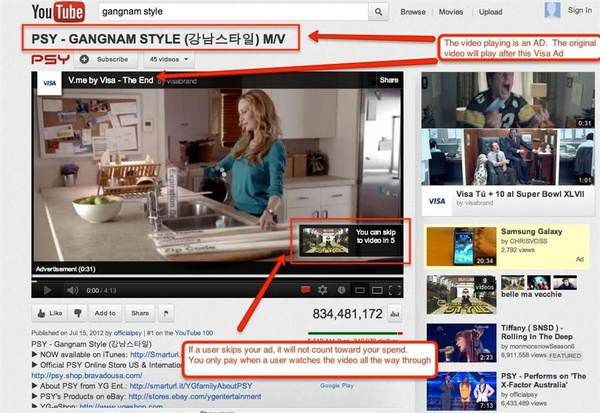Click the likes and dislikes rating bar
The height and width of the screenshot is (413, 600).
click(355, 333)
